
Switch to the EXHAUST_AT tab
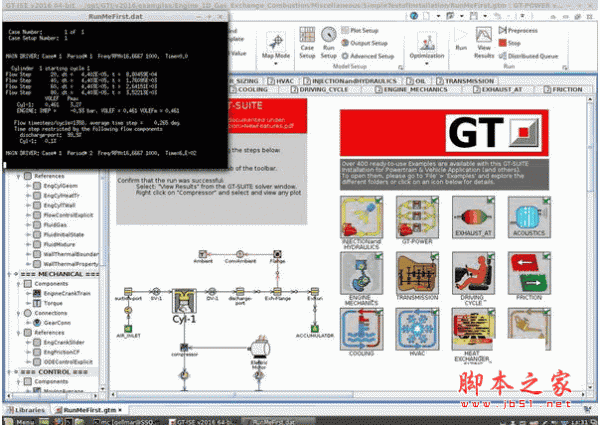click(x=497, y=90)
